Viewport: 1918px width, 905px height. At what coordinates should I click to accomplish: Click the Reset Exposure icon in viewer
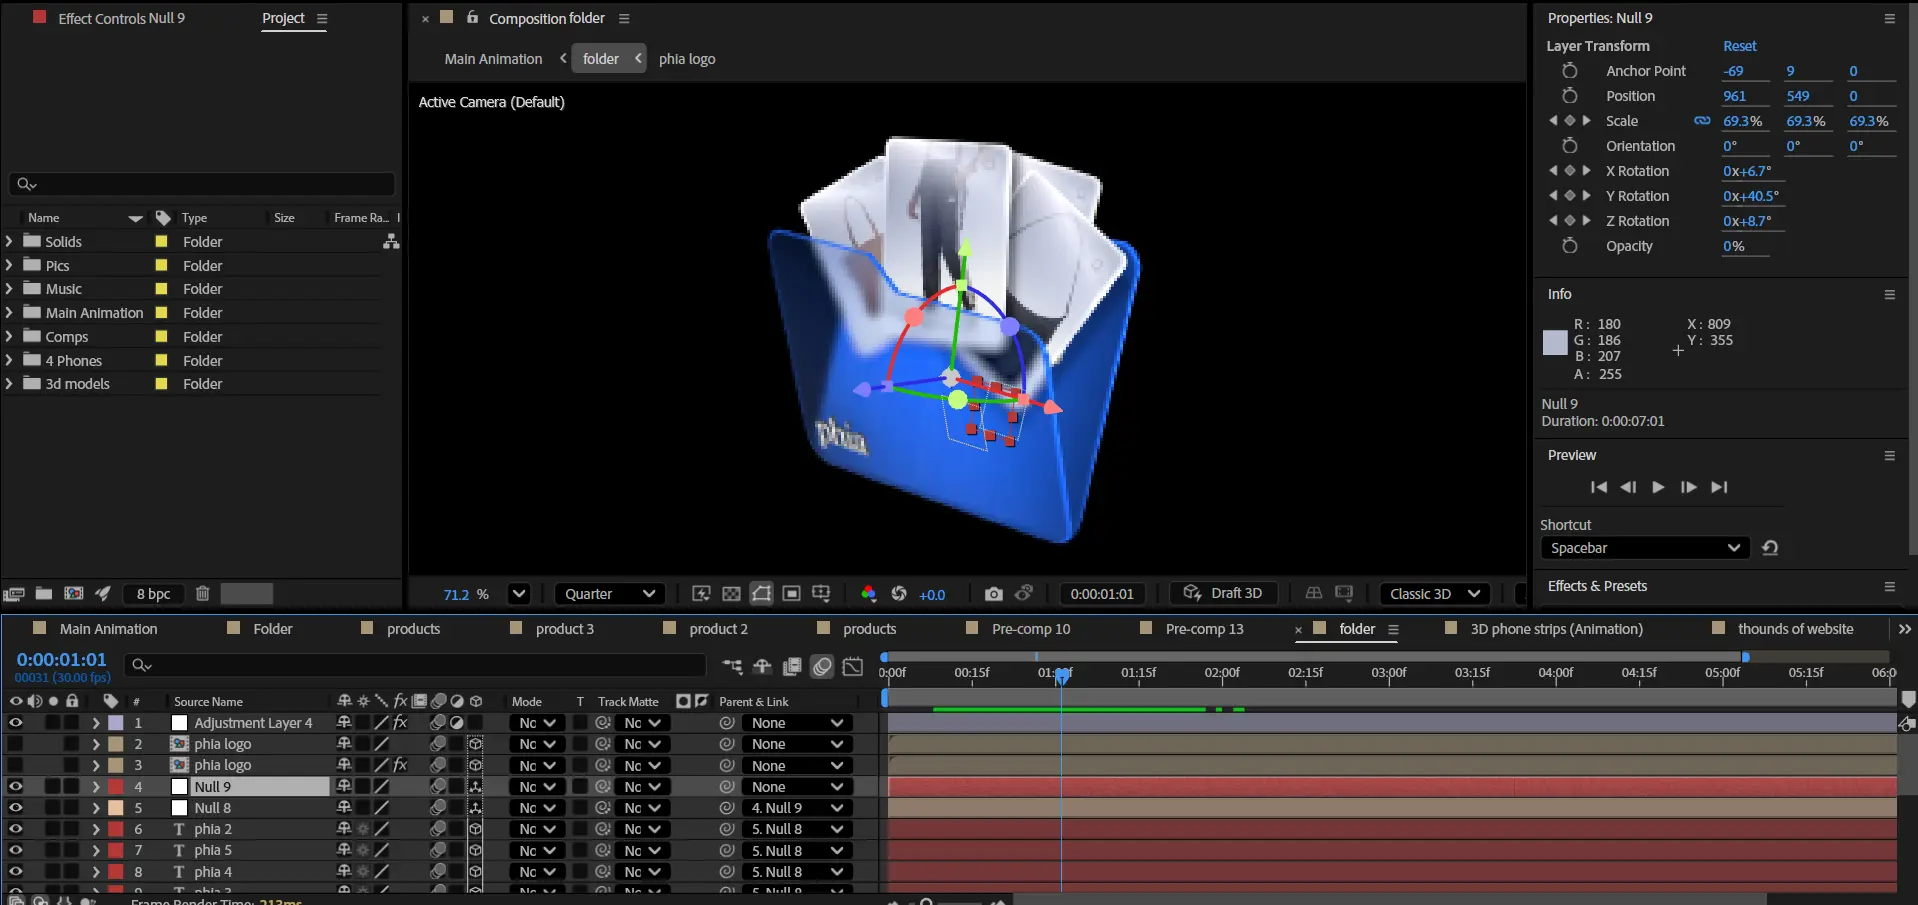pyautogui.click(x=899, y=594)
